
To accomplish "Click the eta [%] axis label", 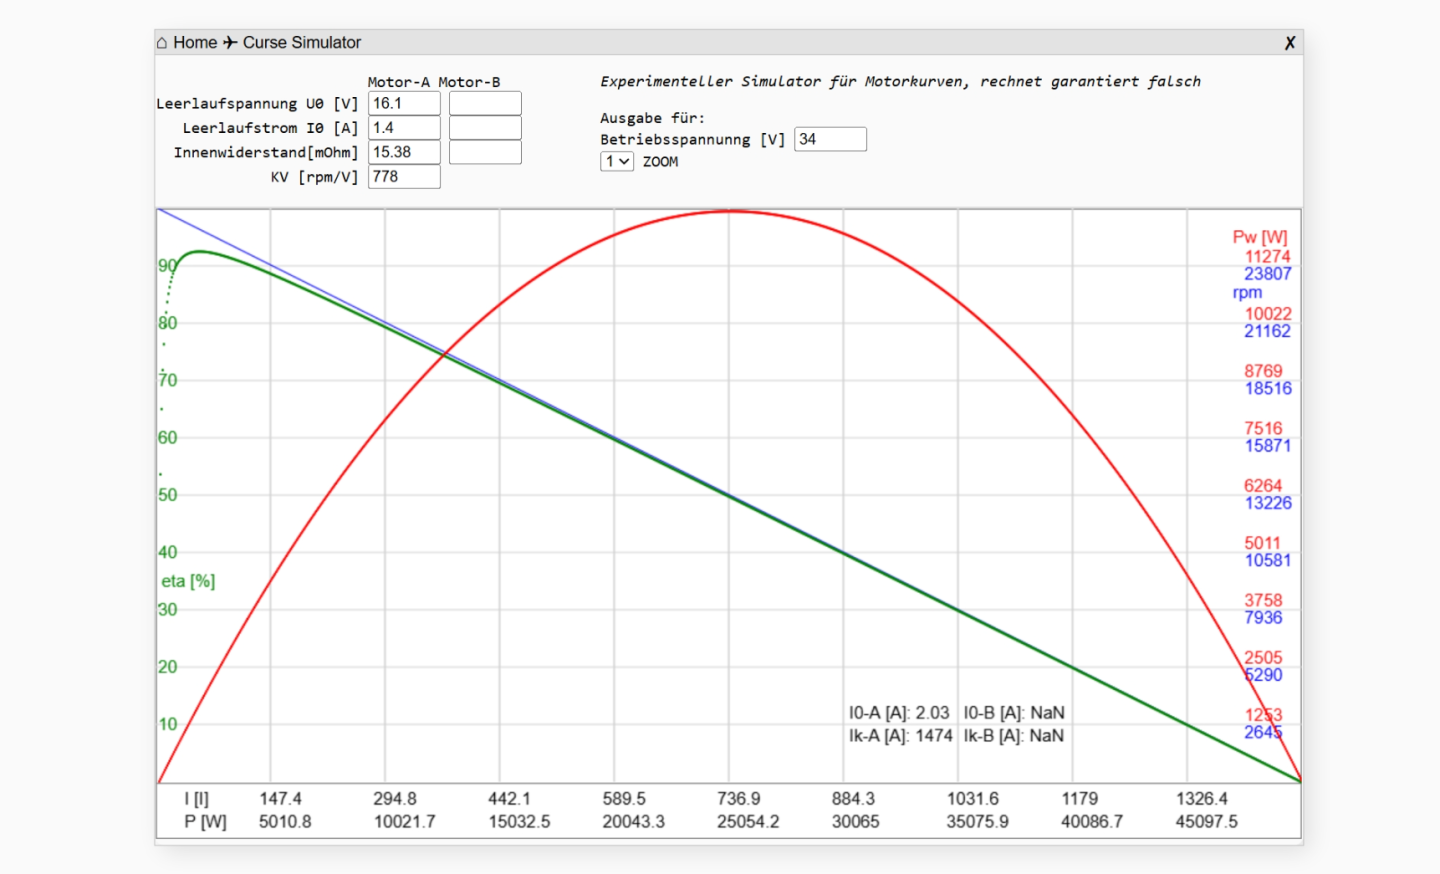I will point(188,581).
